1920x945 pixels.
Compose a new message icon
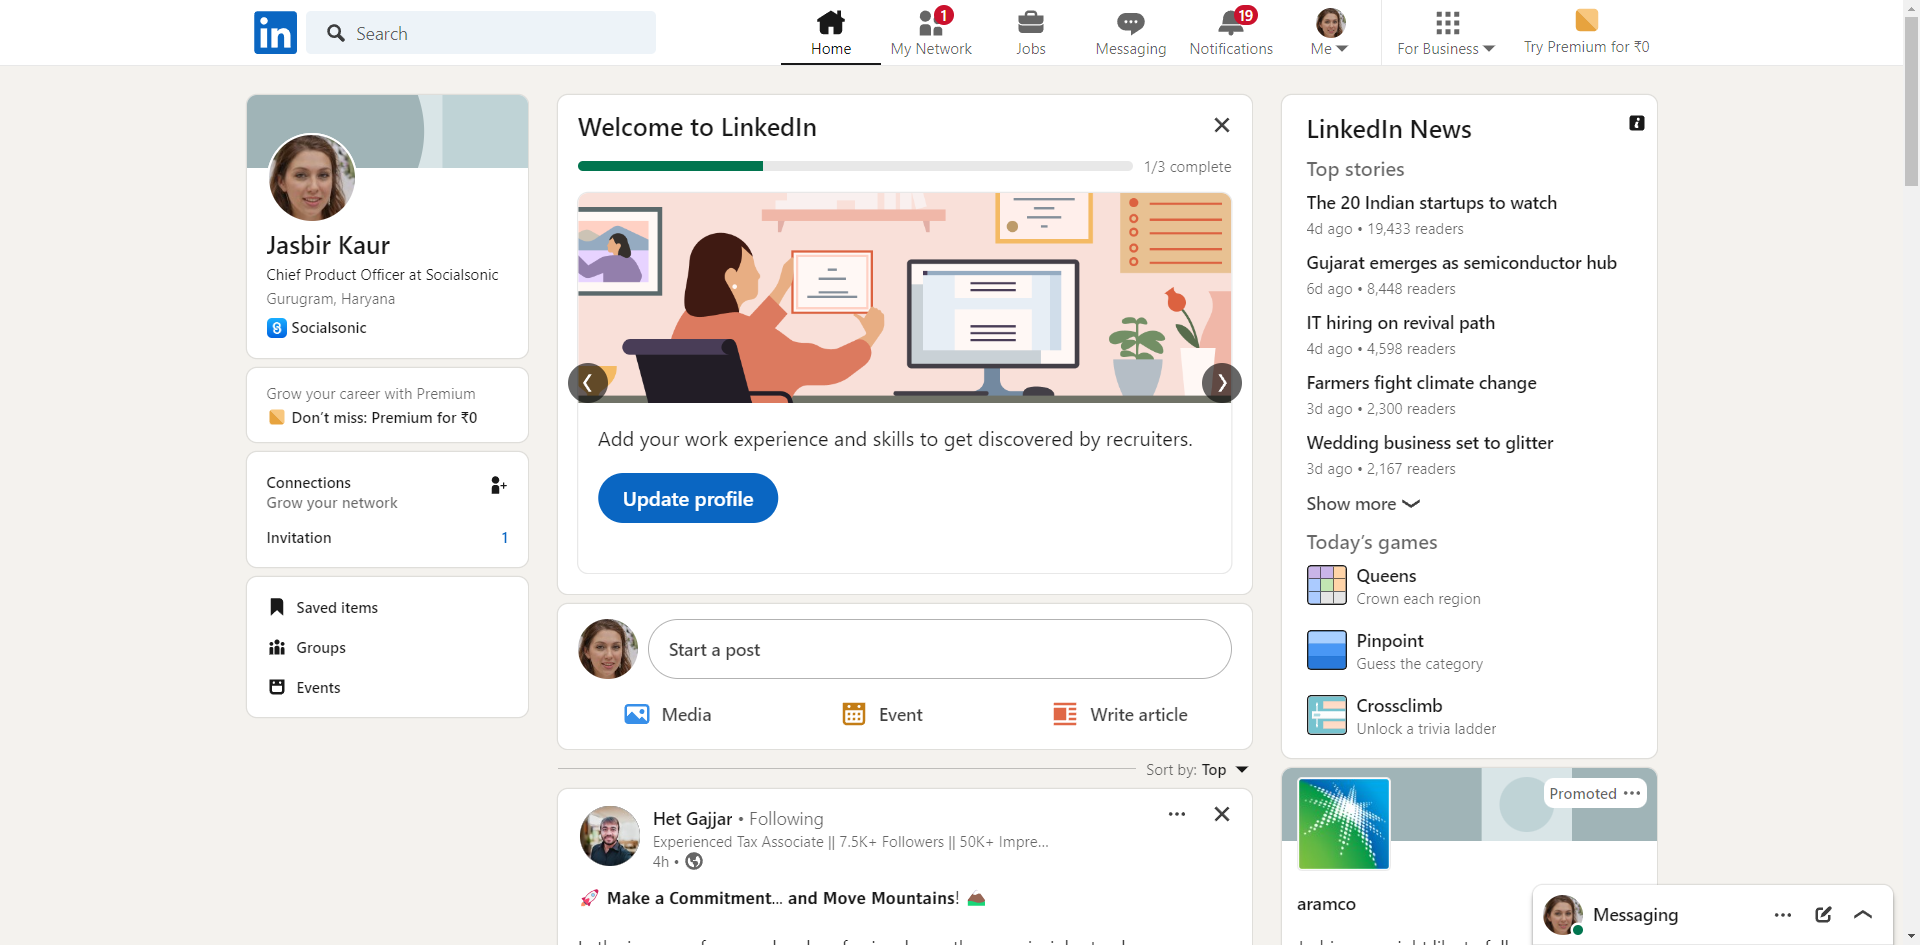tap(1823, 915)
